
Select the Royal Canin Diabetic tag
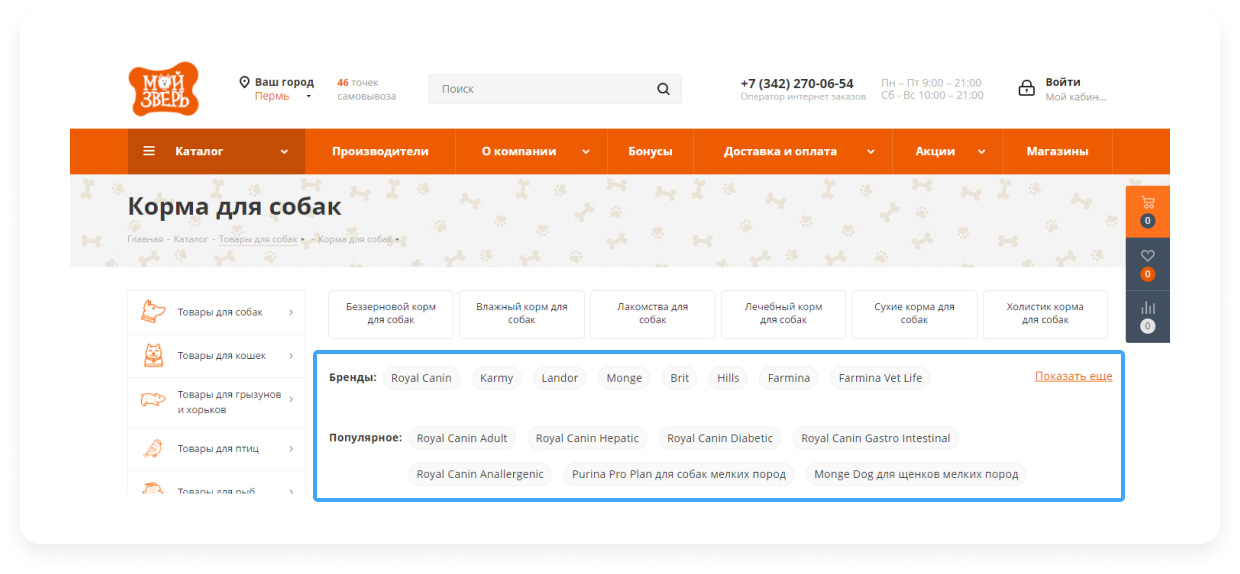pyautogui.click(x=720, y=438)
